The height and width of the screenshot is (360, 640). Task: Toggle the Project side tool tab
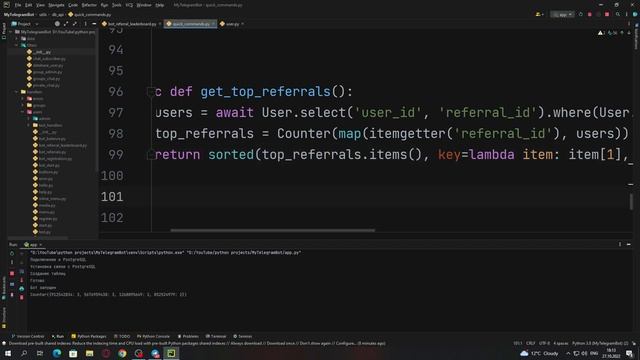tap(4, 31)
